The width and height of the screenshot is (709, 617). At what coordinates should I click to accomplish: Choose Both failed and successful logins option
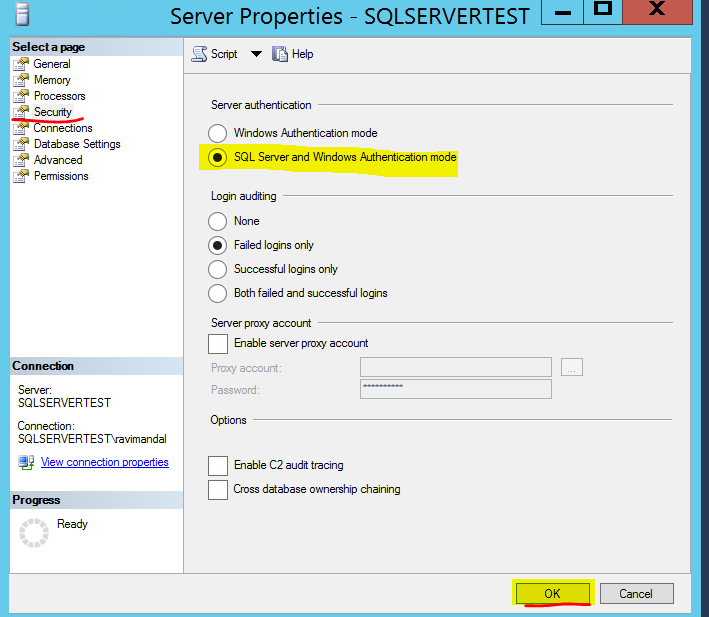(218, 293)
